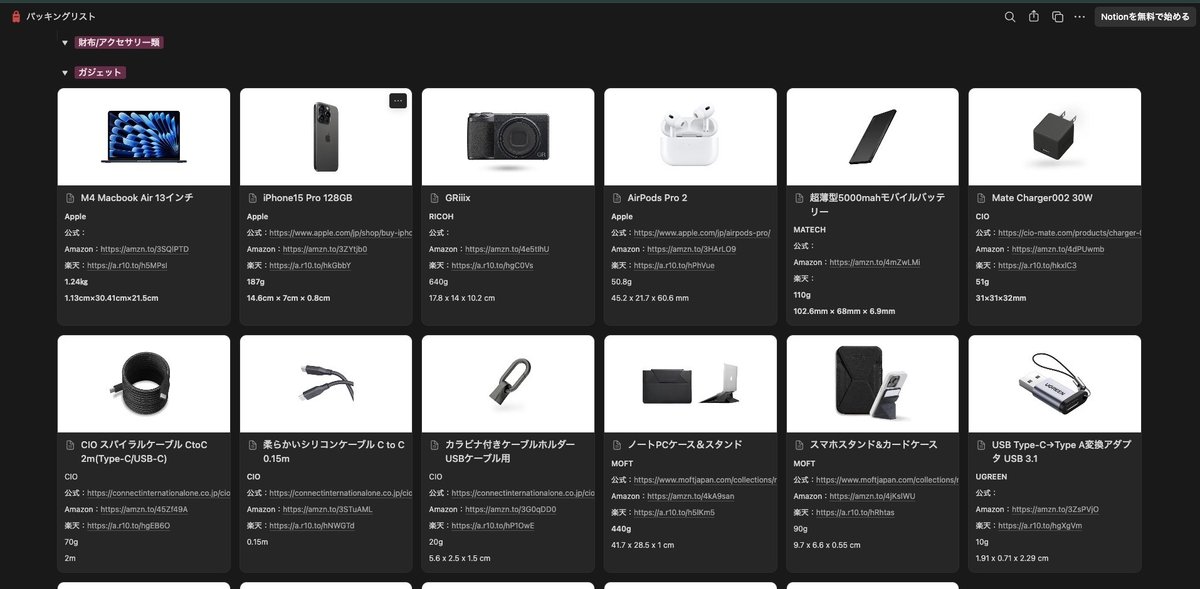
Task: Follow Amazon link amzn.to/3STuAML on silicone cable card
Action: point(327,510)
